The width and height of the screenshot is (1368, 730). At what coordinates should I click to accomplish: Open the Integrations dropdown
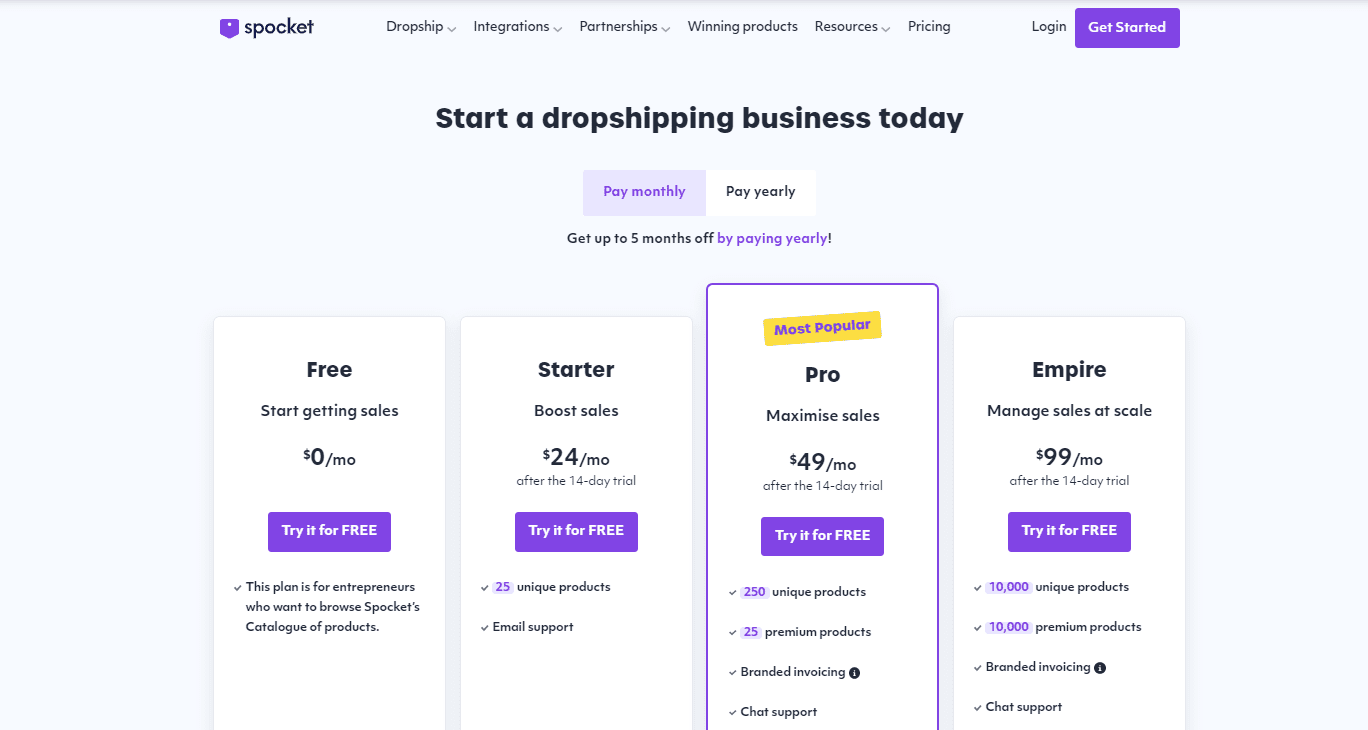click(517, 27)
